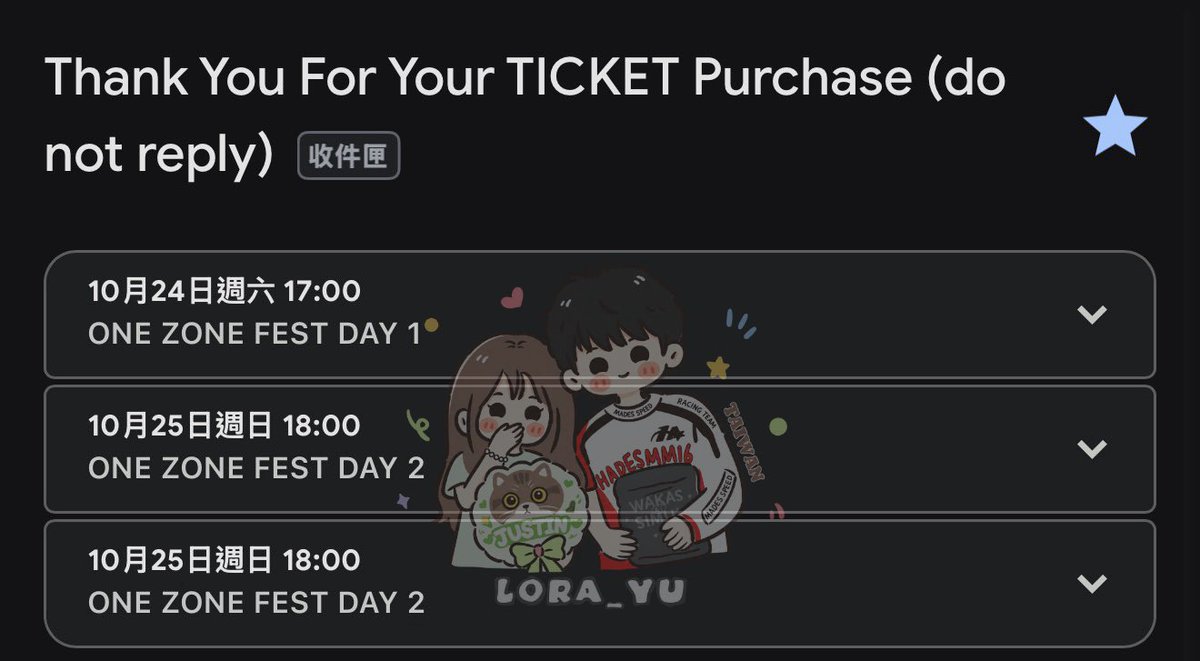This screenshot has width=1200, height=661.
Task: Click the LORA_YU watermark text
Action: click(x=593, y=591)
